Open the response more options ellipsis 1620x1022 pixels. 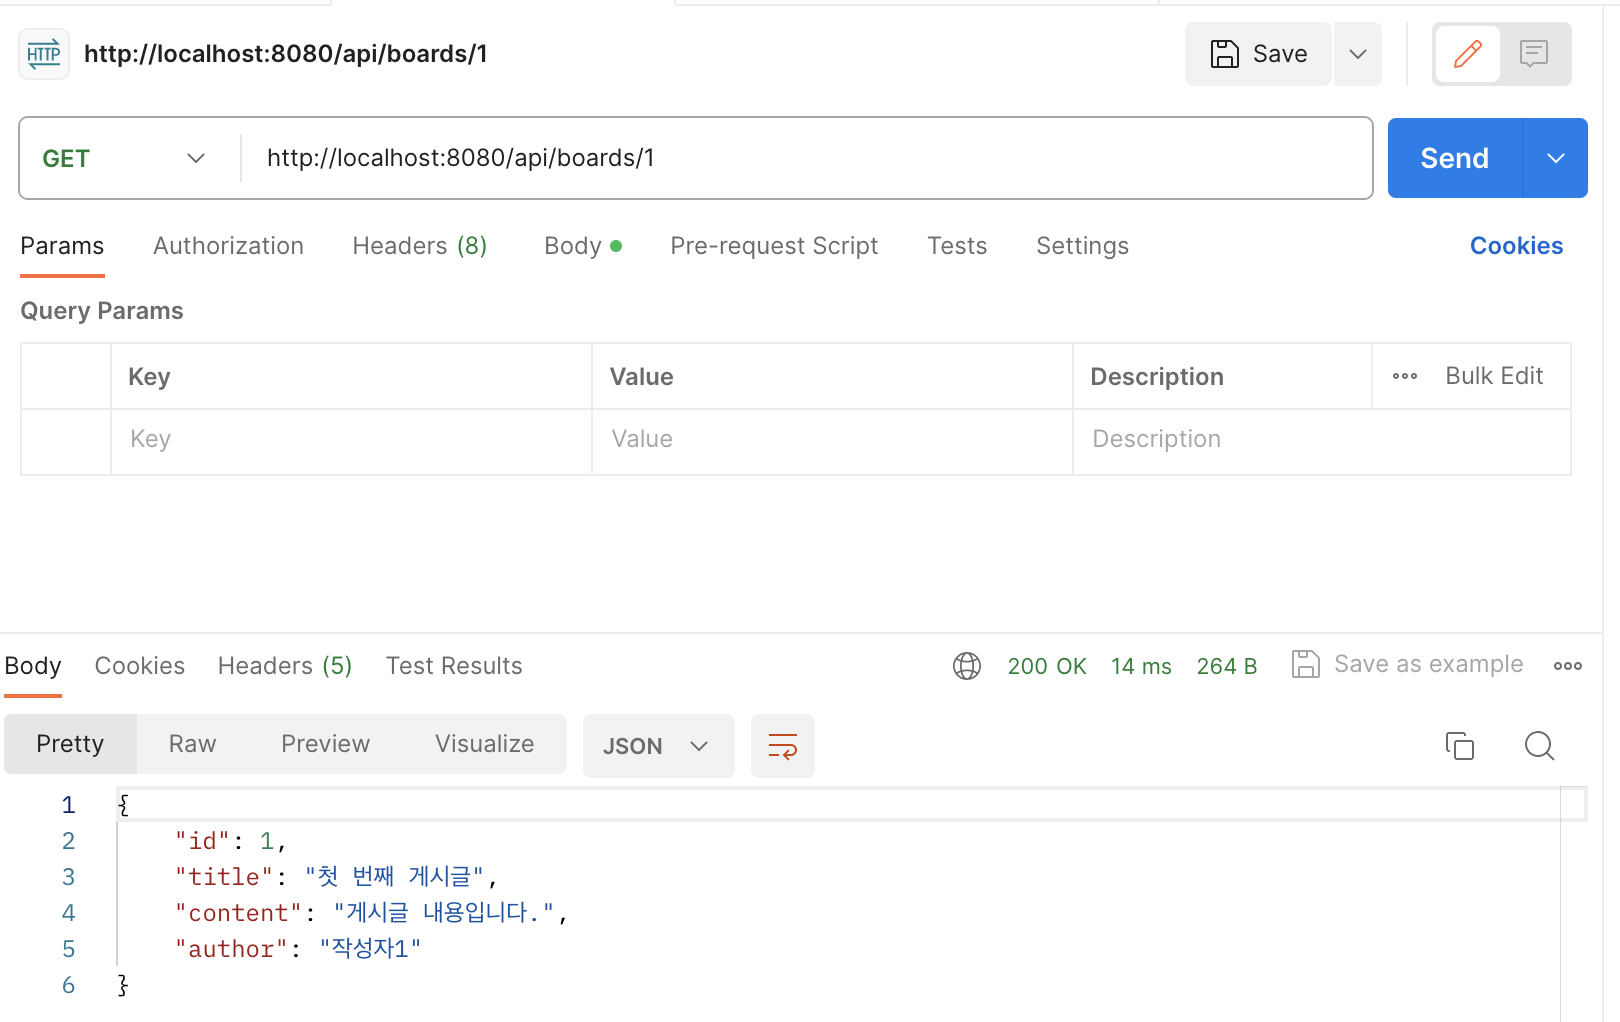[x=1567, y=666]
